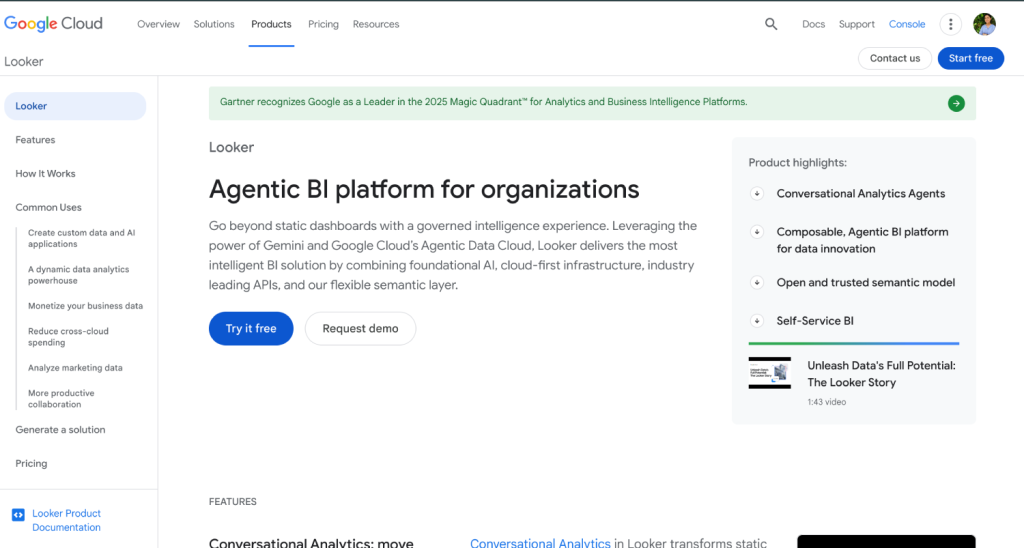This screenshot has width=1024, height=548.
Task: Click the Looker product name in subheader
Action: [24, 61]
